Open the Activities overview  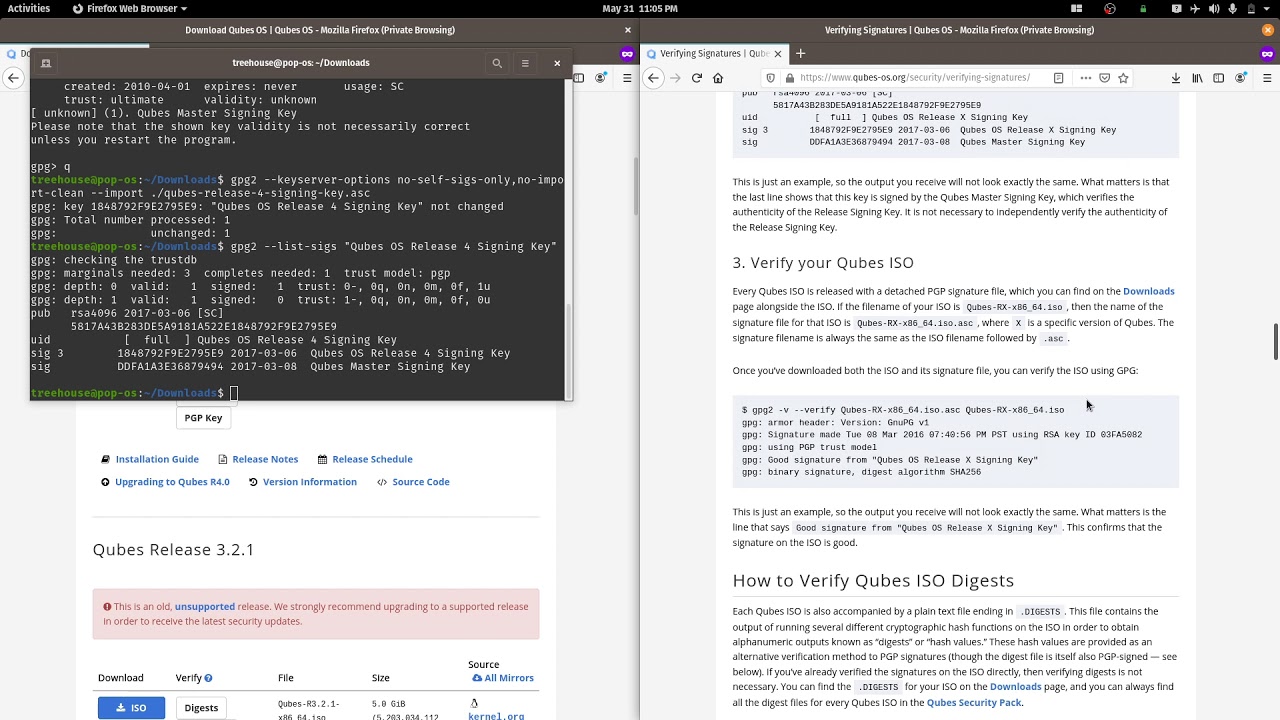29,8
